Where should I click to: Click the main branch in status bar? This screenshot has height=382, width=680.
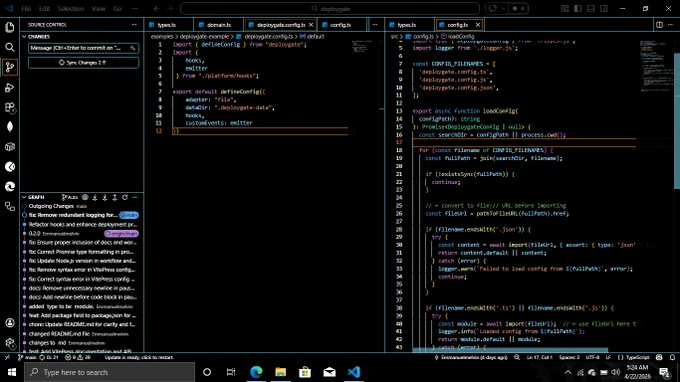click(27, 357)
